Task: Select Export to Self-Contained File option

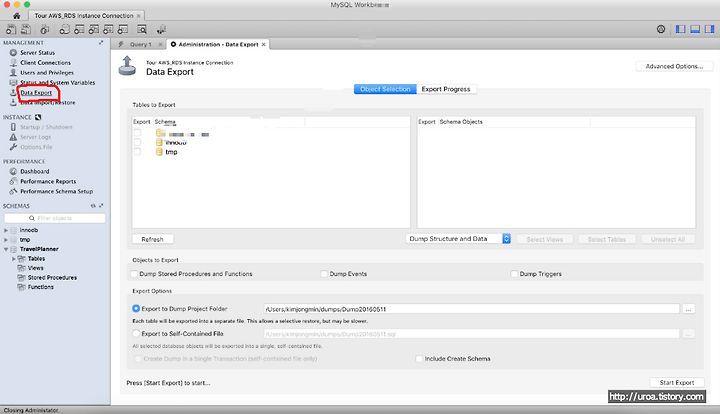Action: coord(136,334)
